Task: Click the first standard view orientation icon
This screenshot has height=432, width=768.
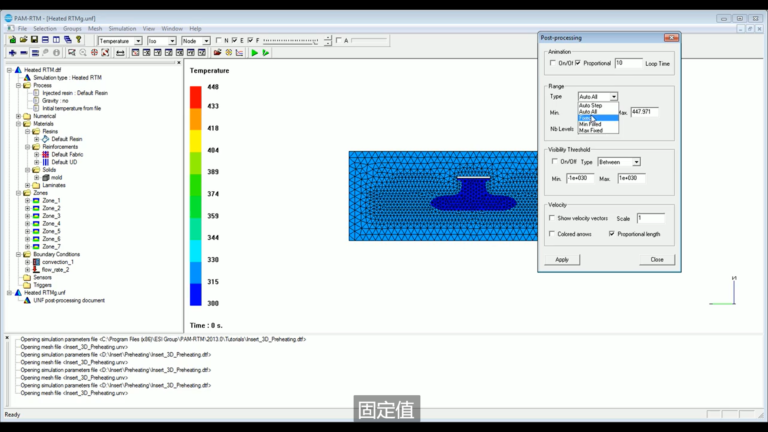Action: 136,52
